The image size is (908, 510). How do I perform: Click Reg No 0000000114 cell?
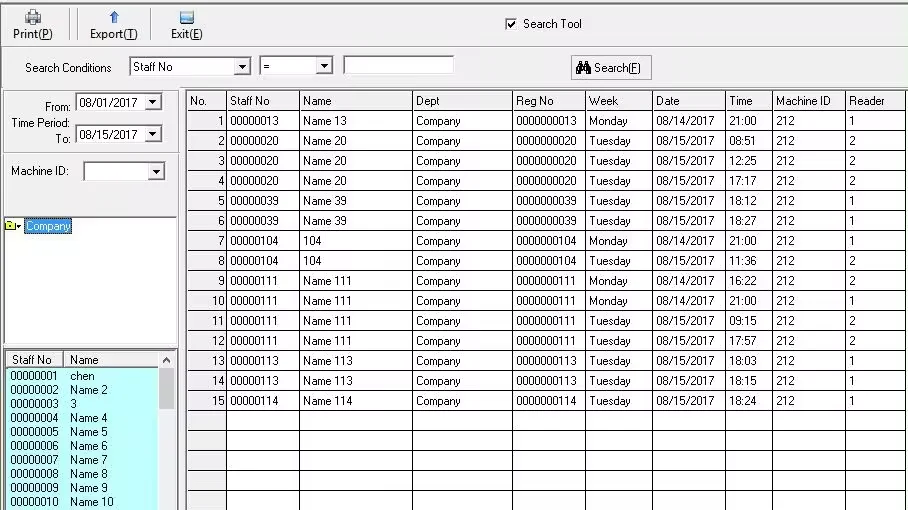coord(549,401)
